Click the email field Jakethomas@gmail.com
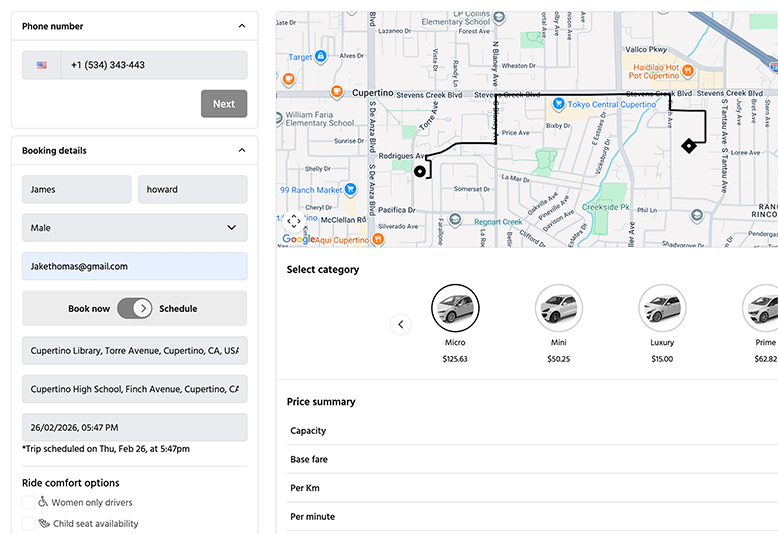This screenshot has width=778, height=534. click(134, 266)
